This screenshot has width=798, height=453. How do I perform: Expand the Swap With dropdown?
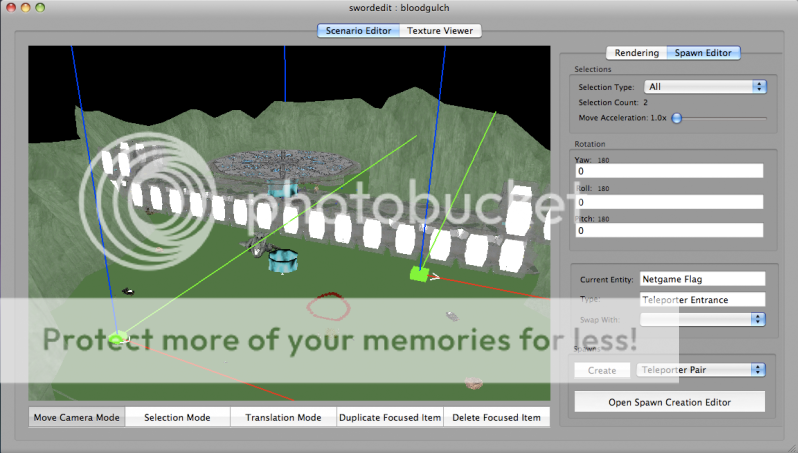tap(702, 319)
